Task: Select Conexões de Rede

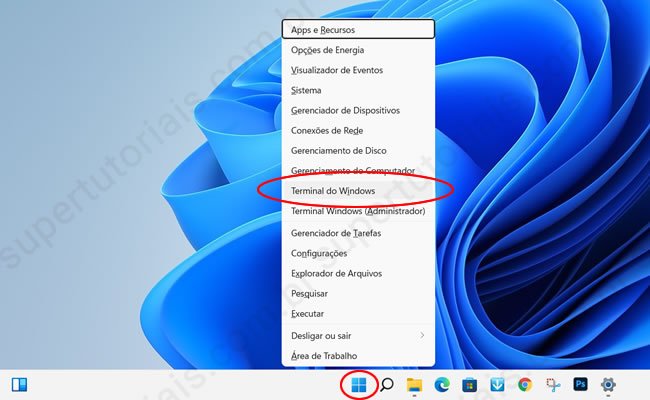Action: [358, 131]
